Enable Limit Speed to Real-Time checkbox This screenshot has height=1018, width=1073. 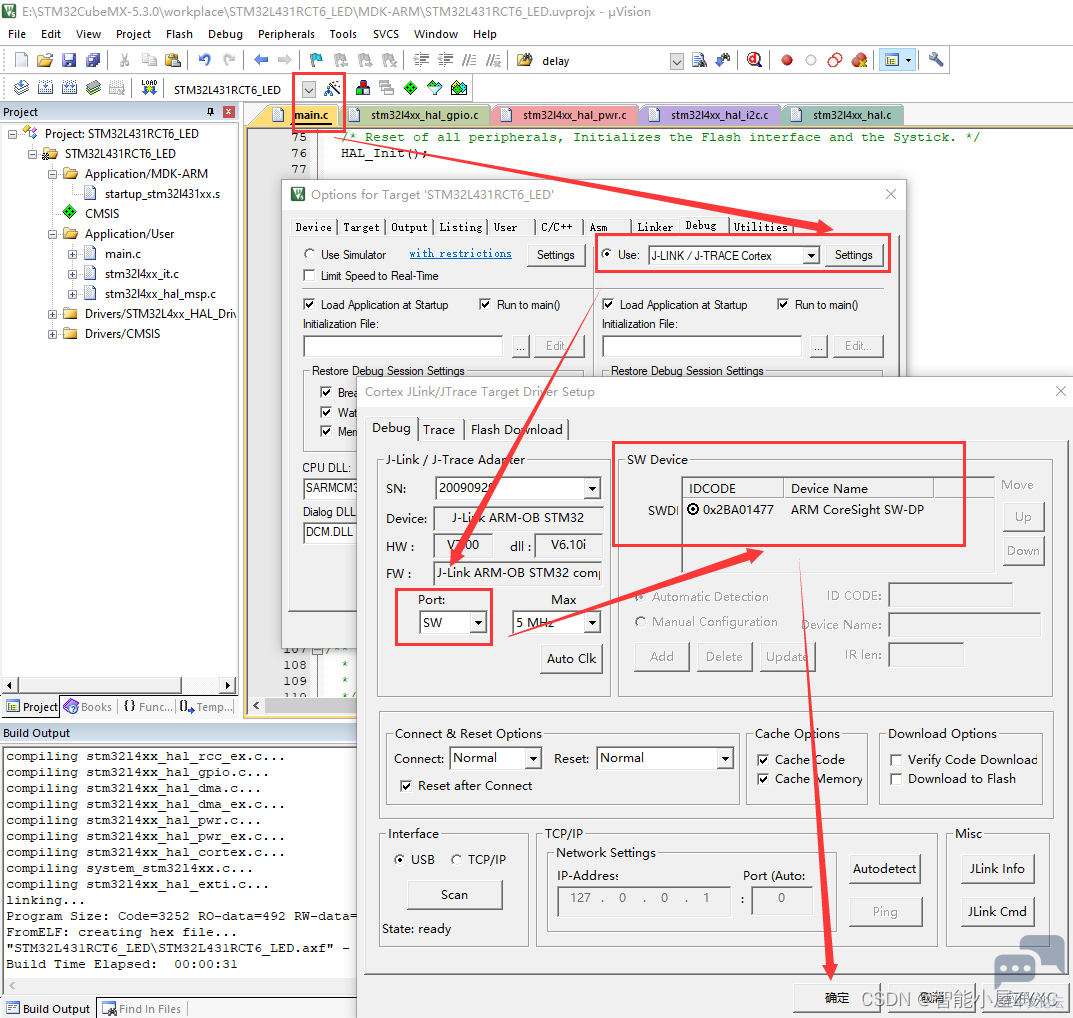309,276
